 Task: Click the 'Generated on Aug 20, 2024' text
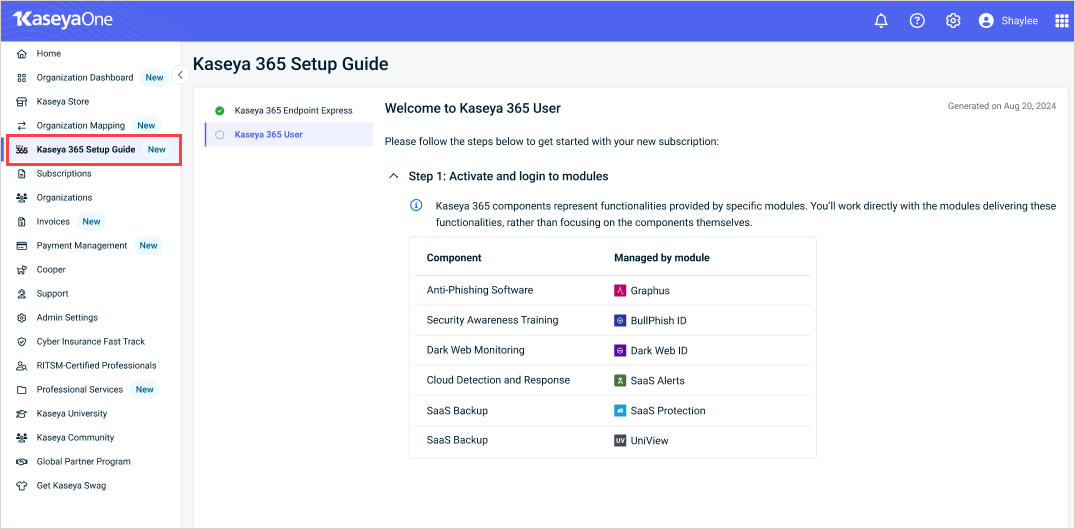click(x=1002, y=106)
